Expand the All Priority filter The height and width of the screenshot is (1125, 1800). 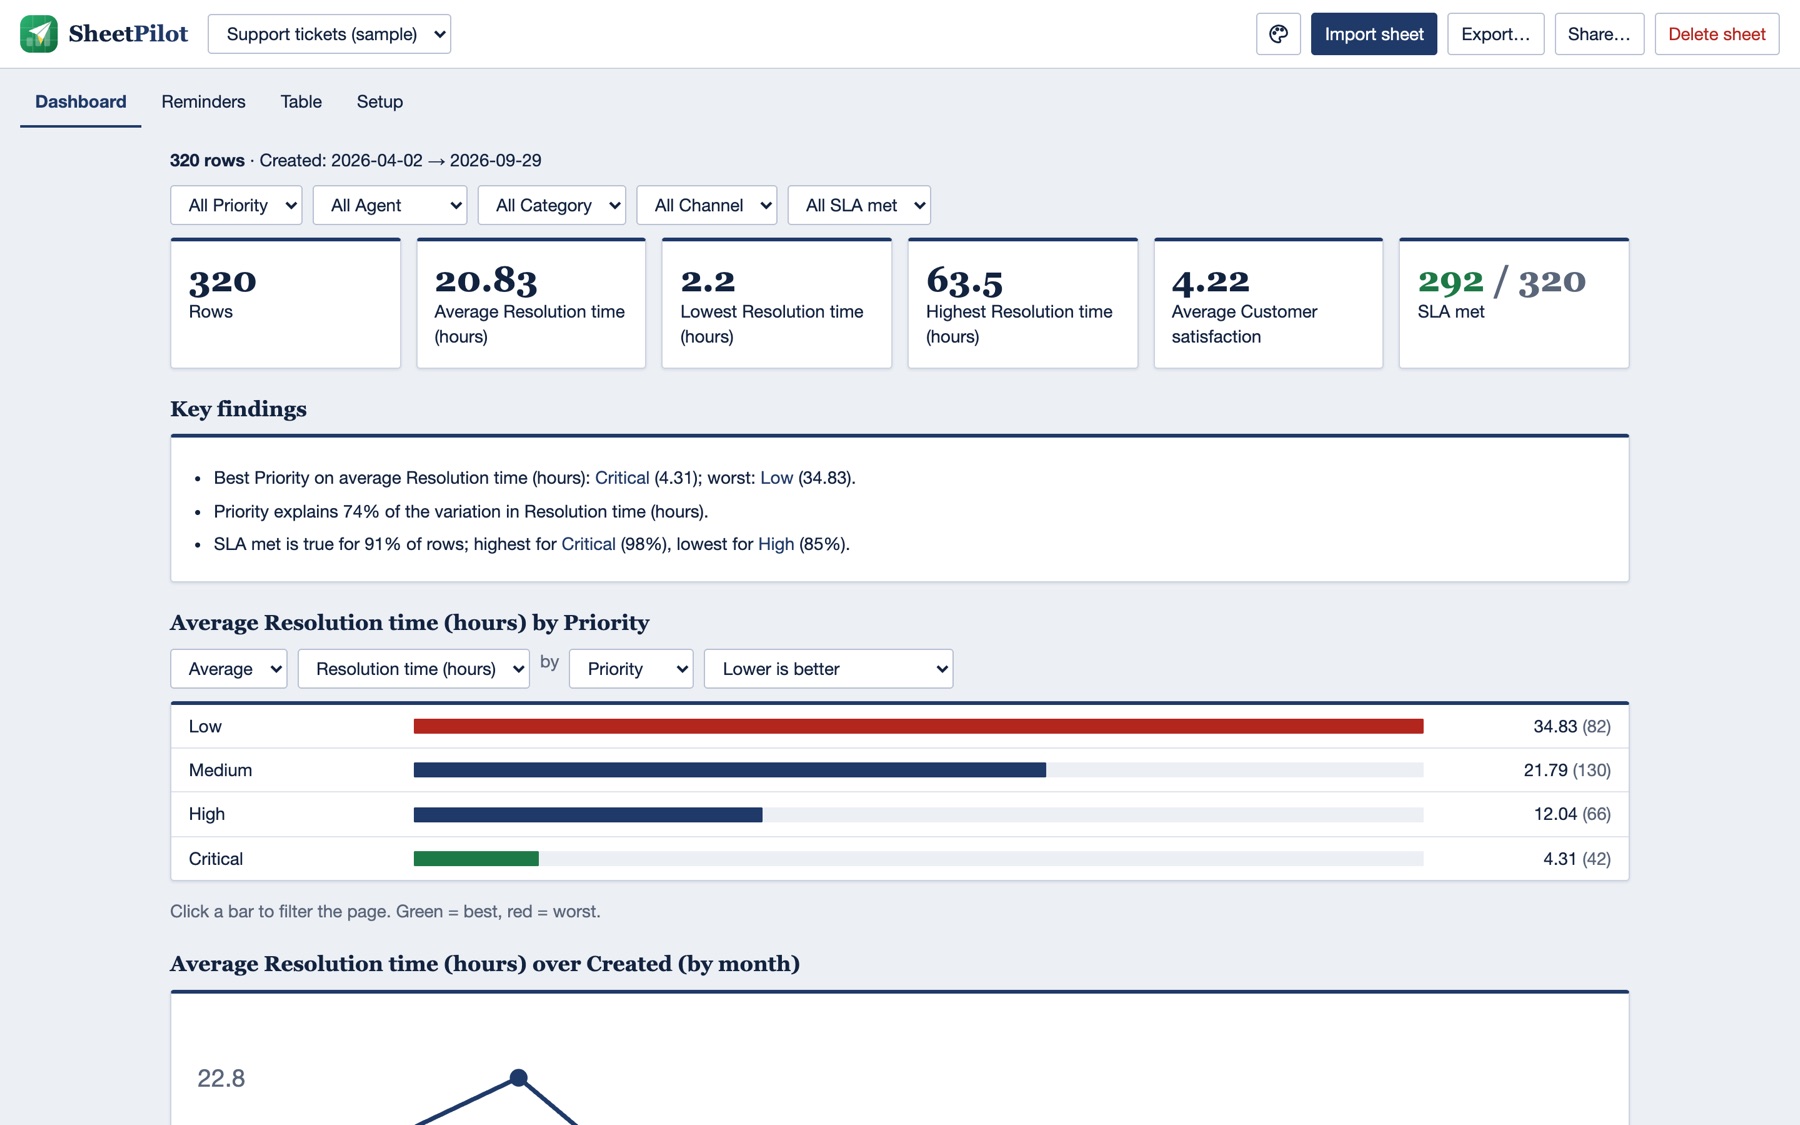[236, 205]
